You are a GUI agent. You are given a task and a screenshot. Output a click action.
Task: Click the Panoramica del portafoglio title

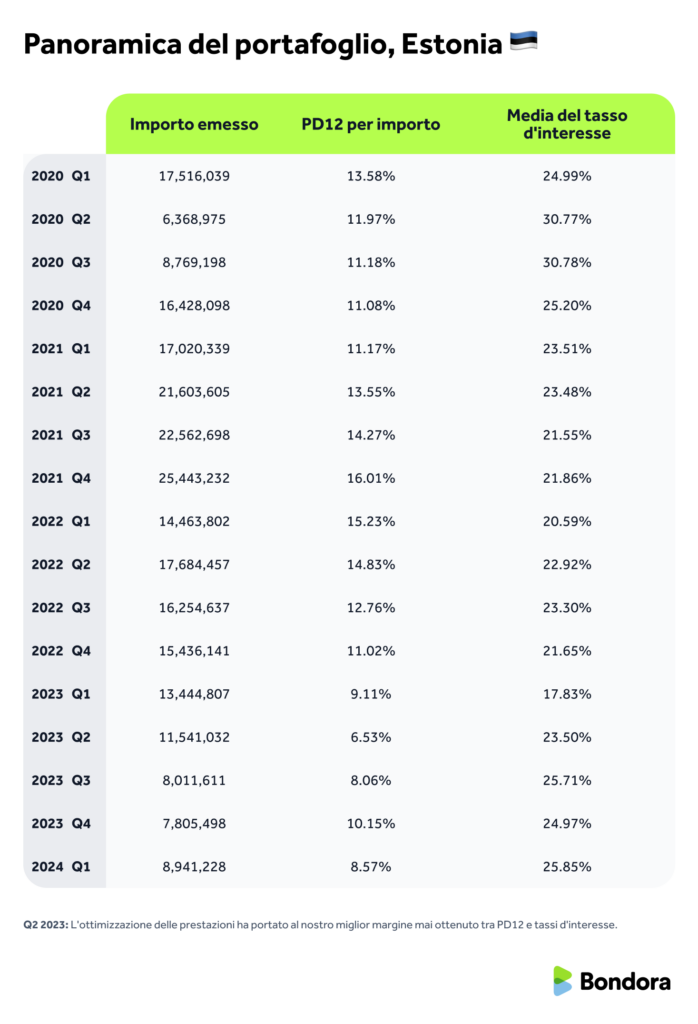click(x=262, y=45)
